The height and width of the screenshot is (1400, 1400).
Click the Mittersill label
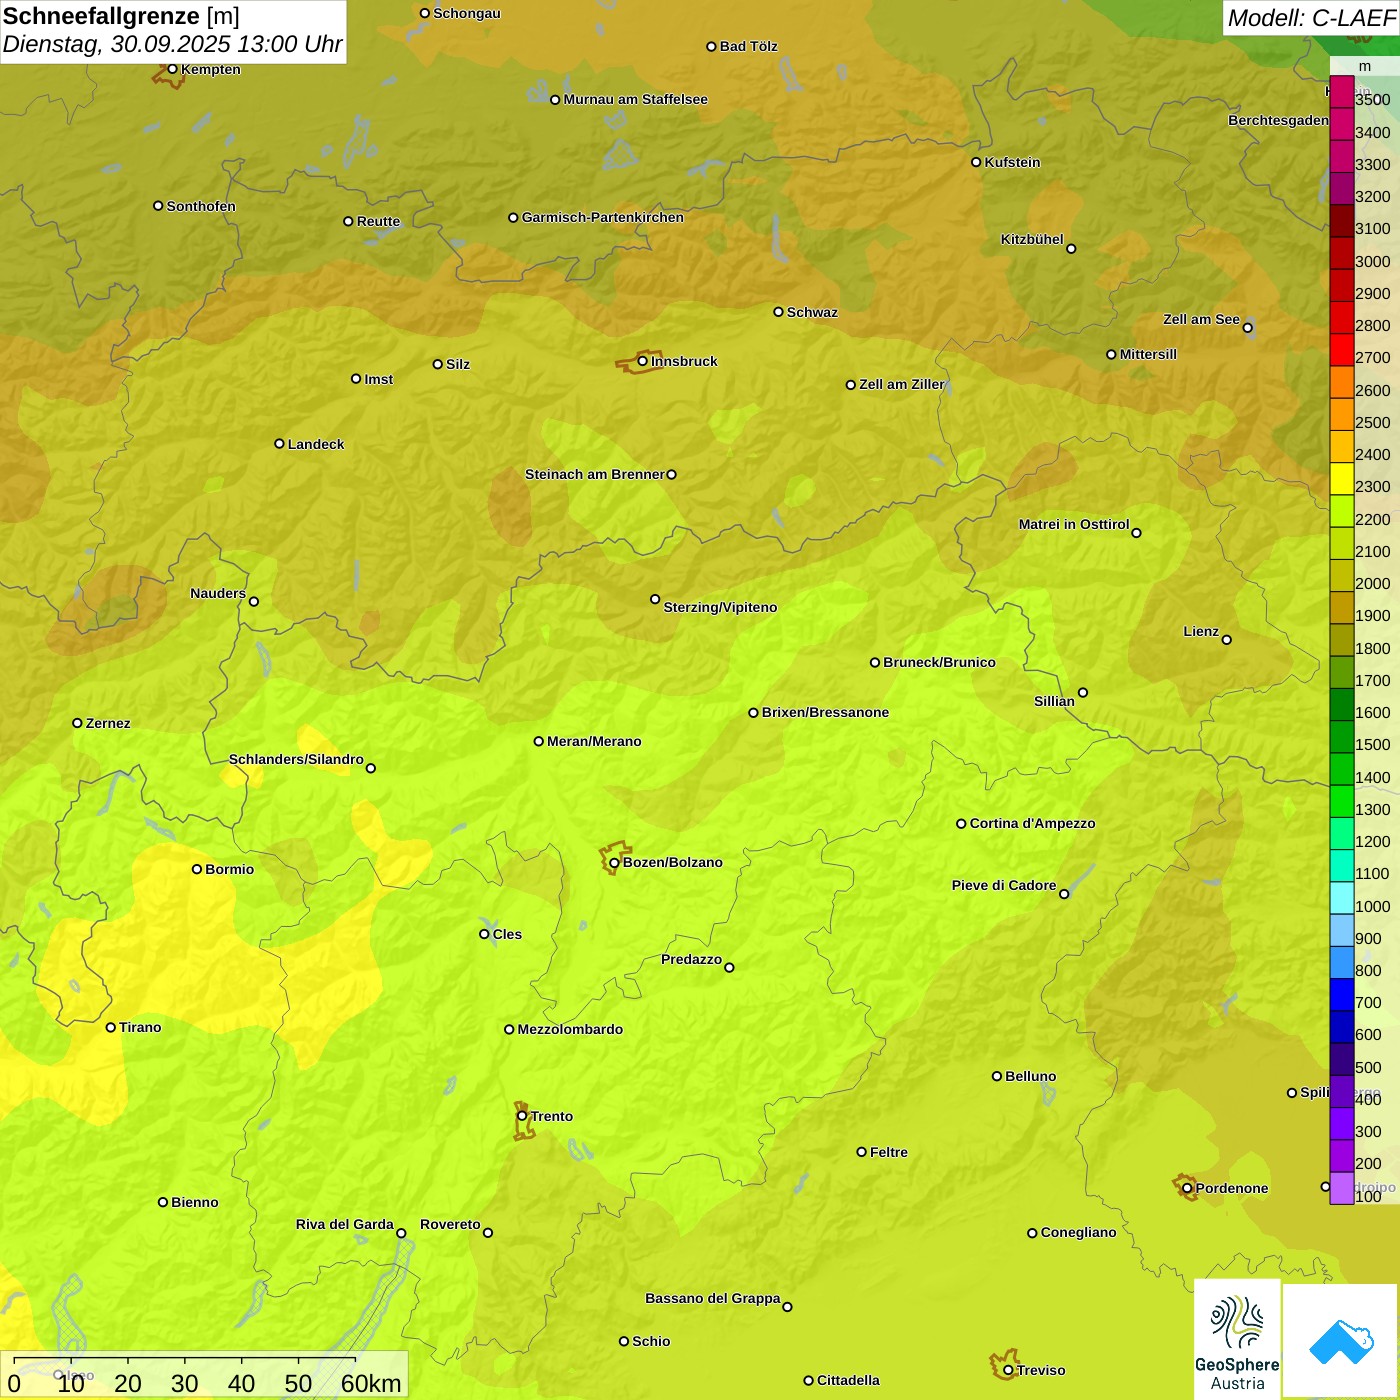point(1148,354)
